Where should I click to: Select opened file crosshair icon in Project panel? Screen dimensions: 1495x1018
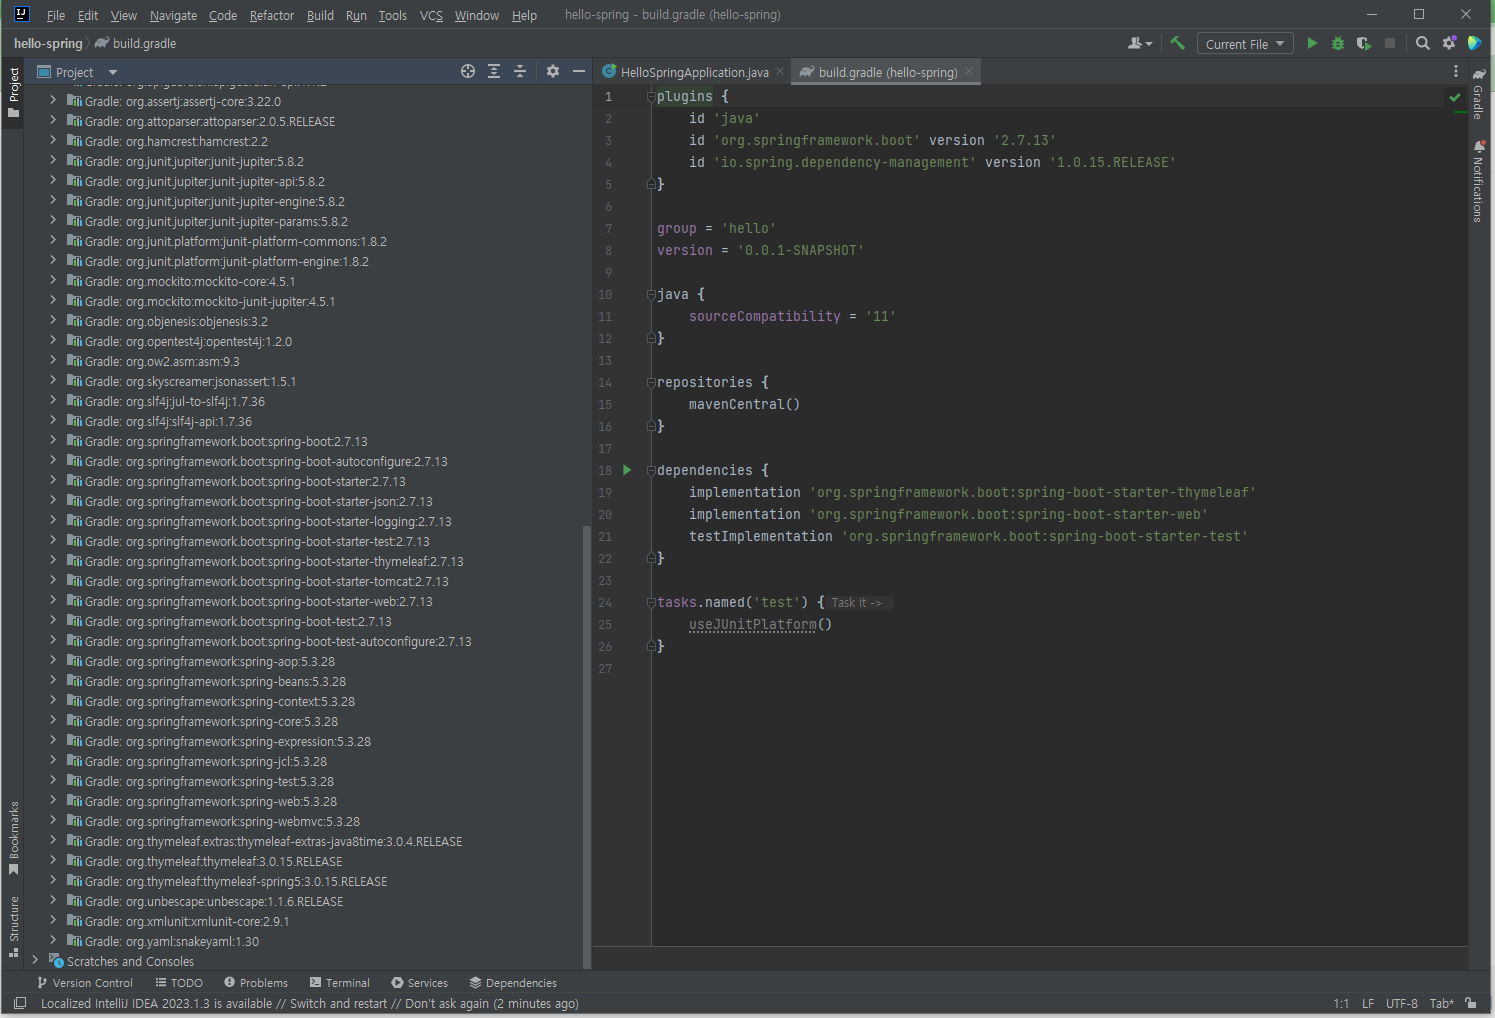point(468,71)
